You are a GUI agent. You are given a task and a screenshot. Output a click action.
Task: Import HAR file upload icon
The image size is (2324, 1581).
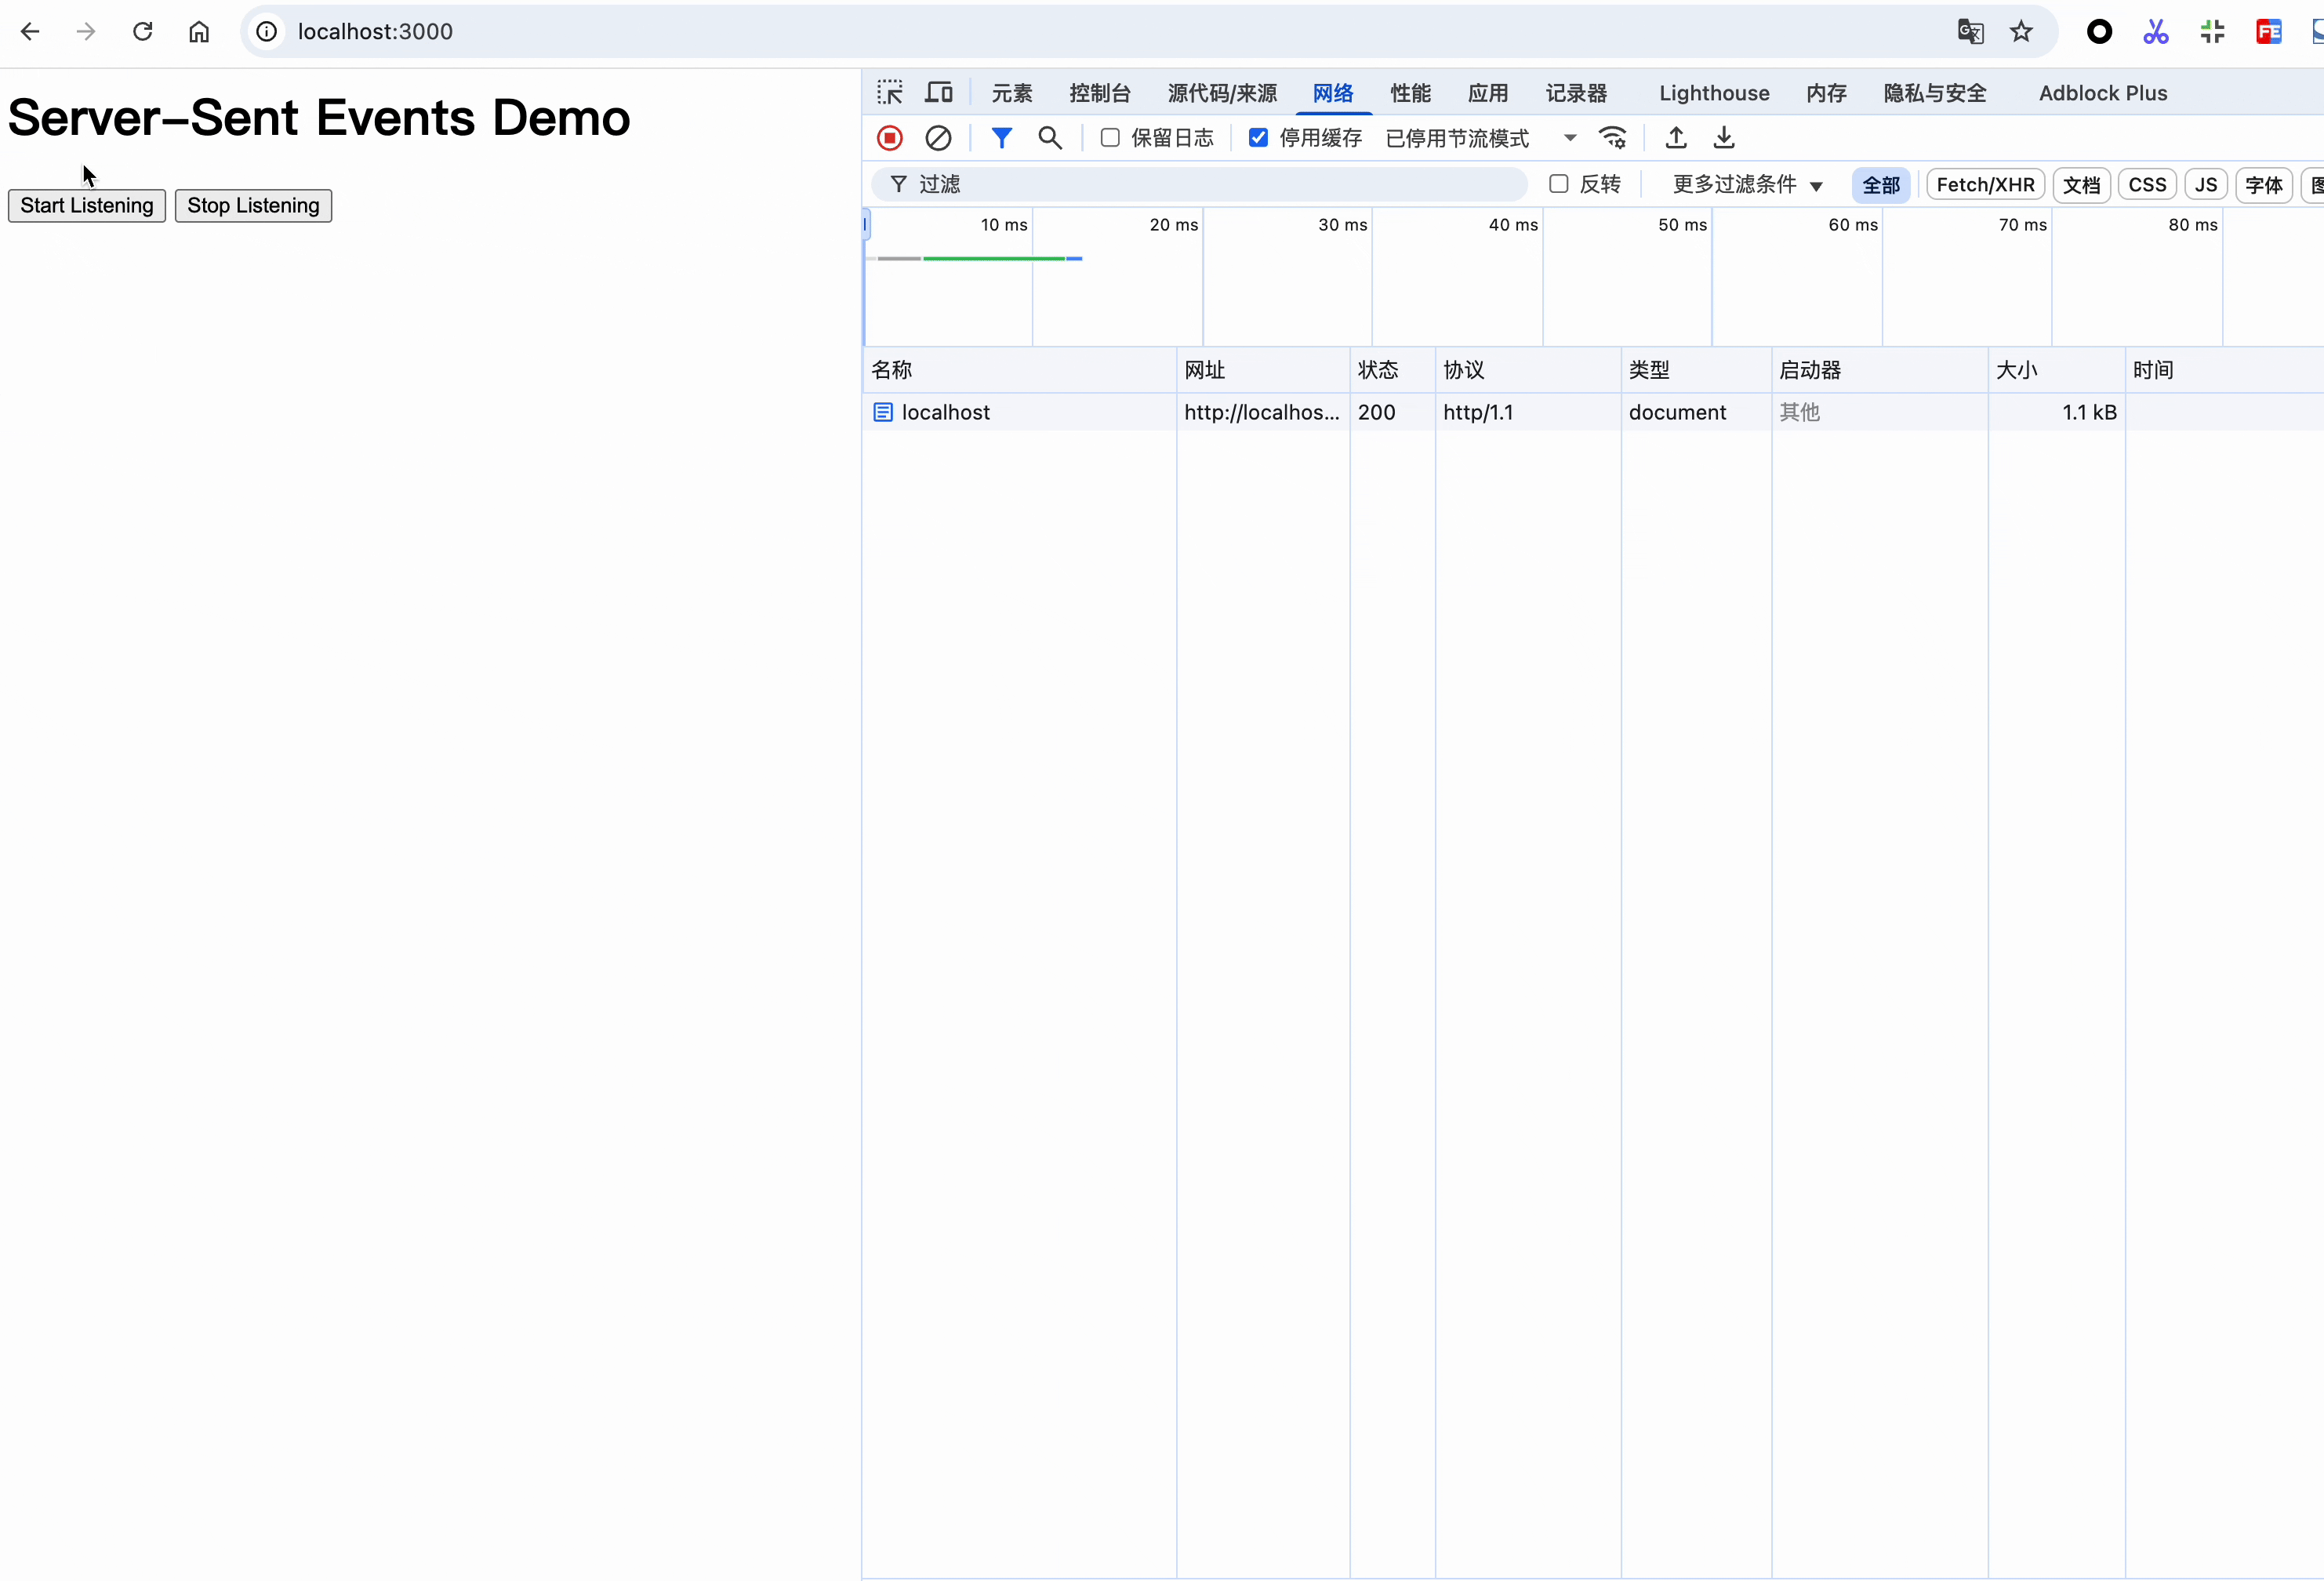click(x=1676, y=138)
